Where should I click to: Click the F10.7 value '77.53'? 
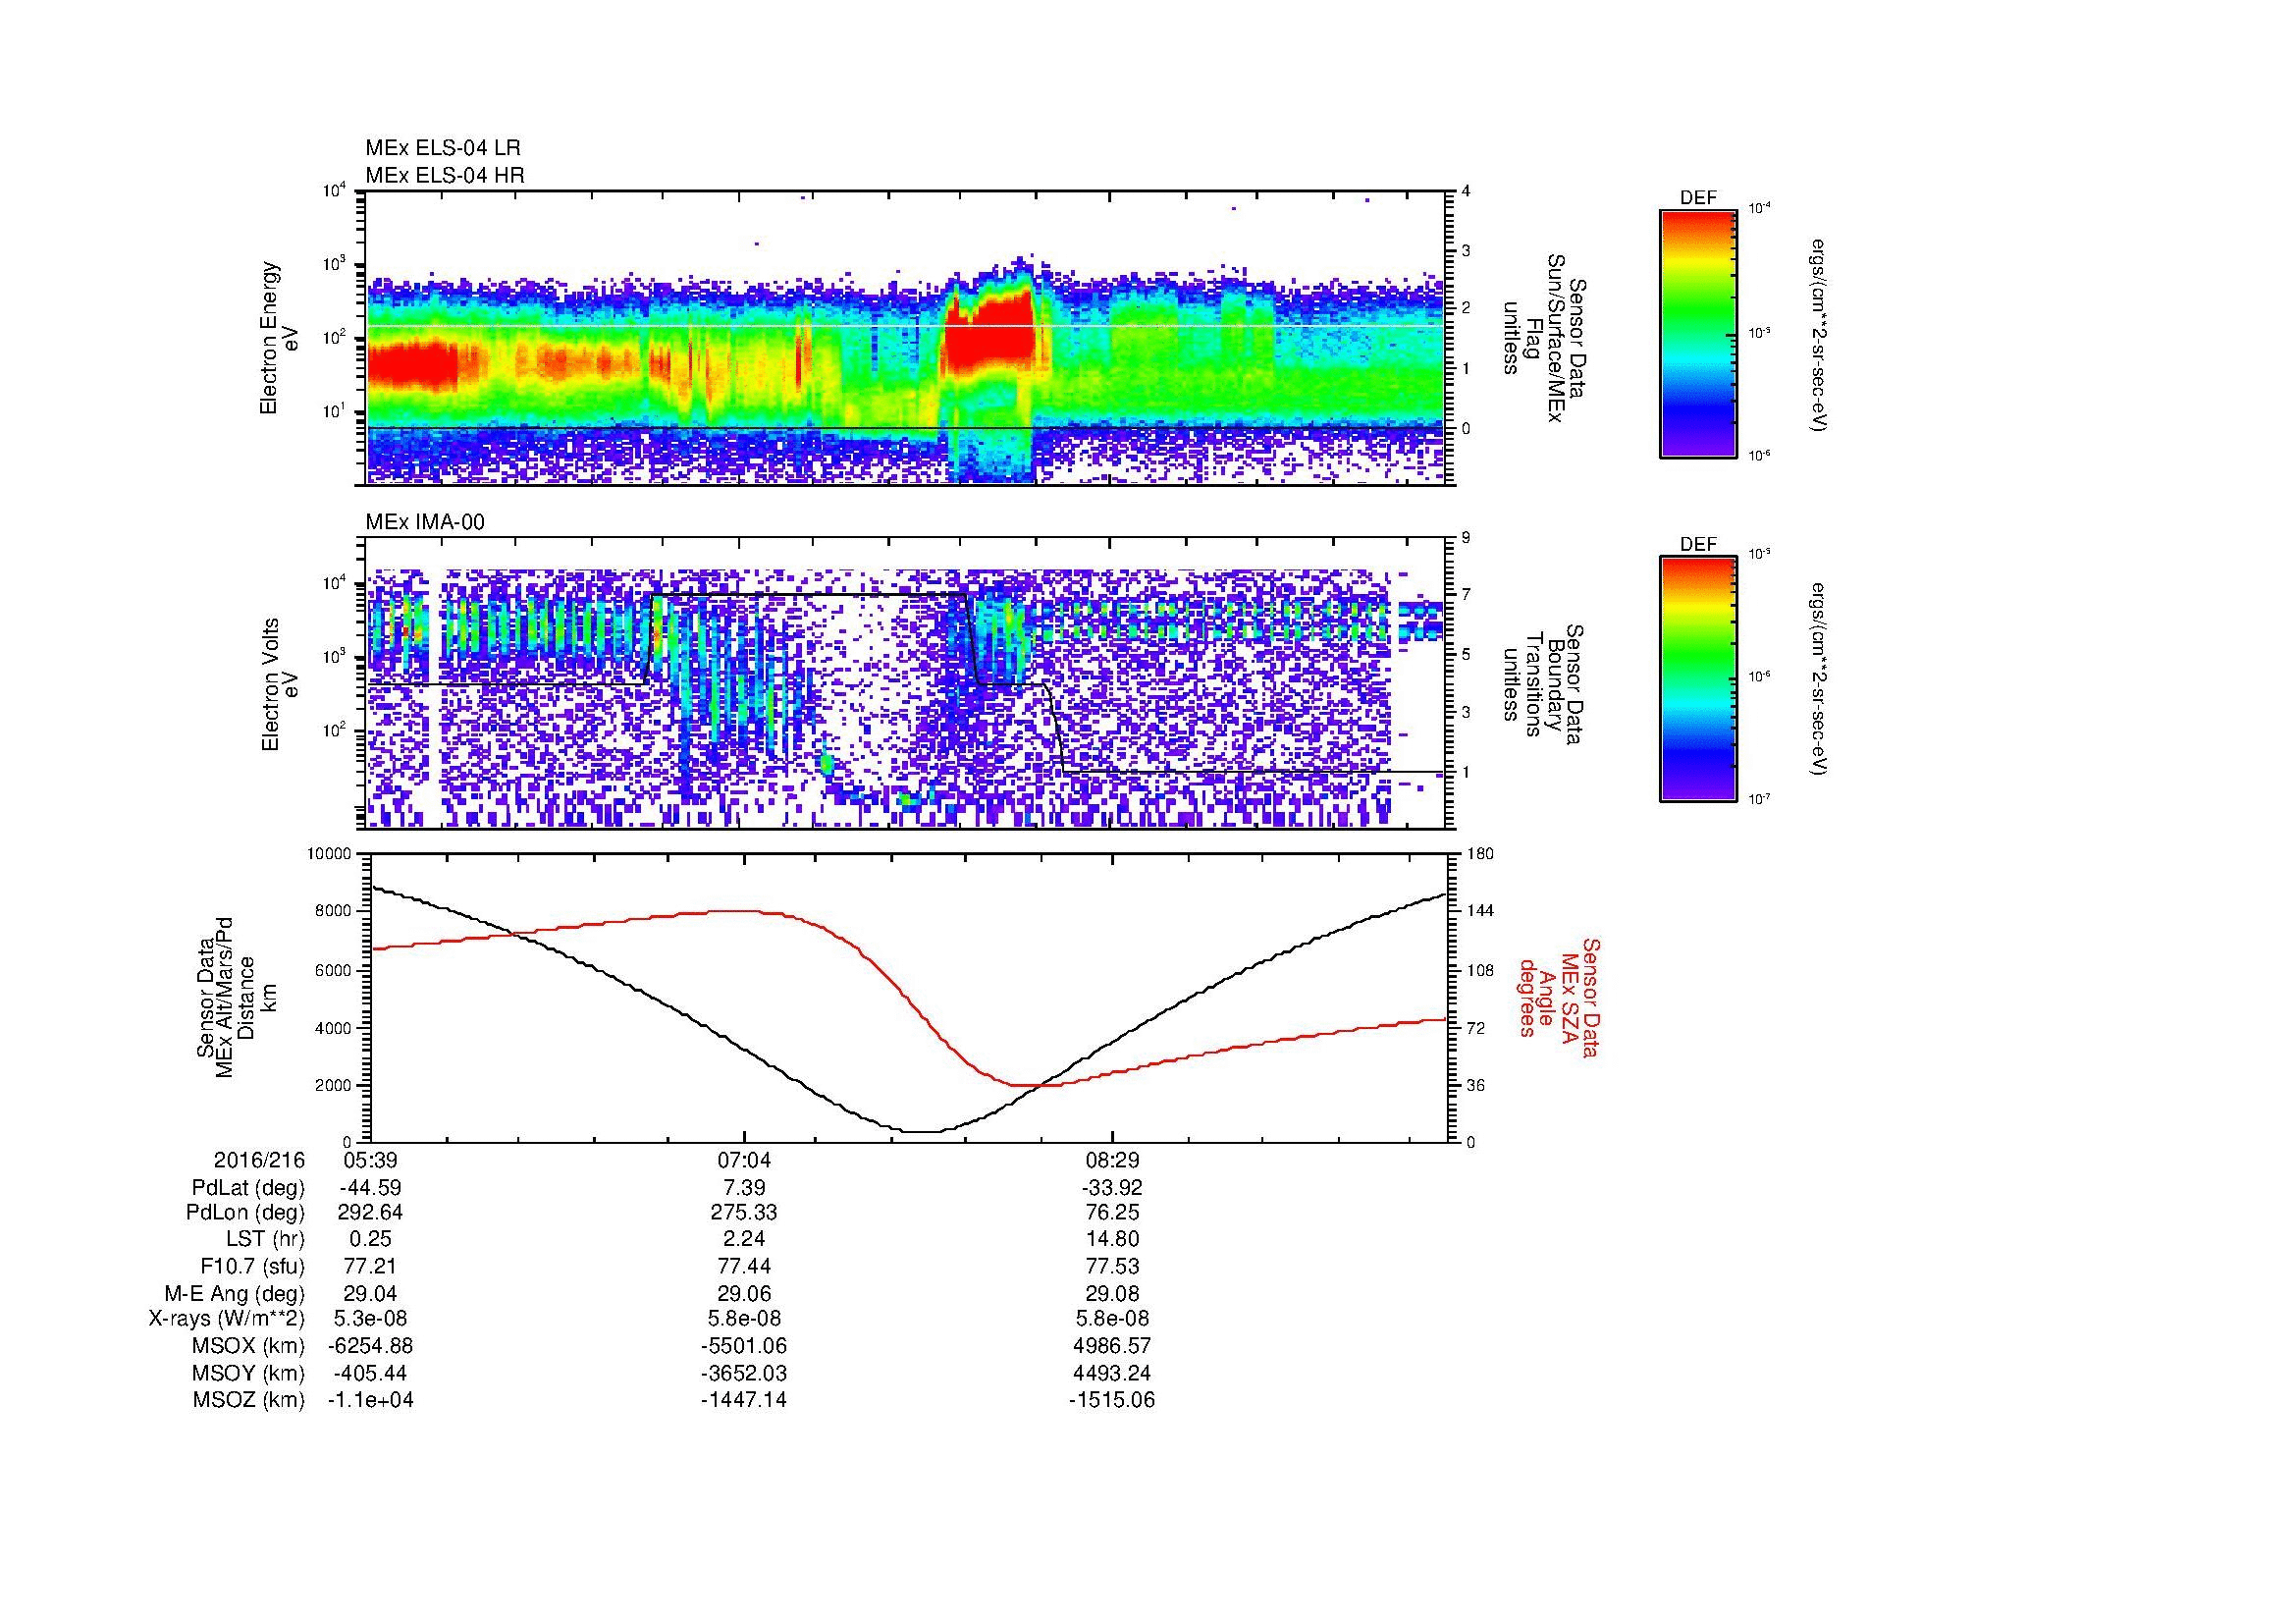(1112, 1266)
